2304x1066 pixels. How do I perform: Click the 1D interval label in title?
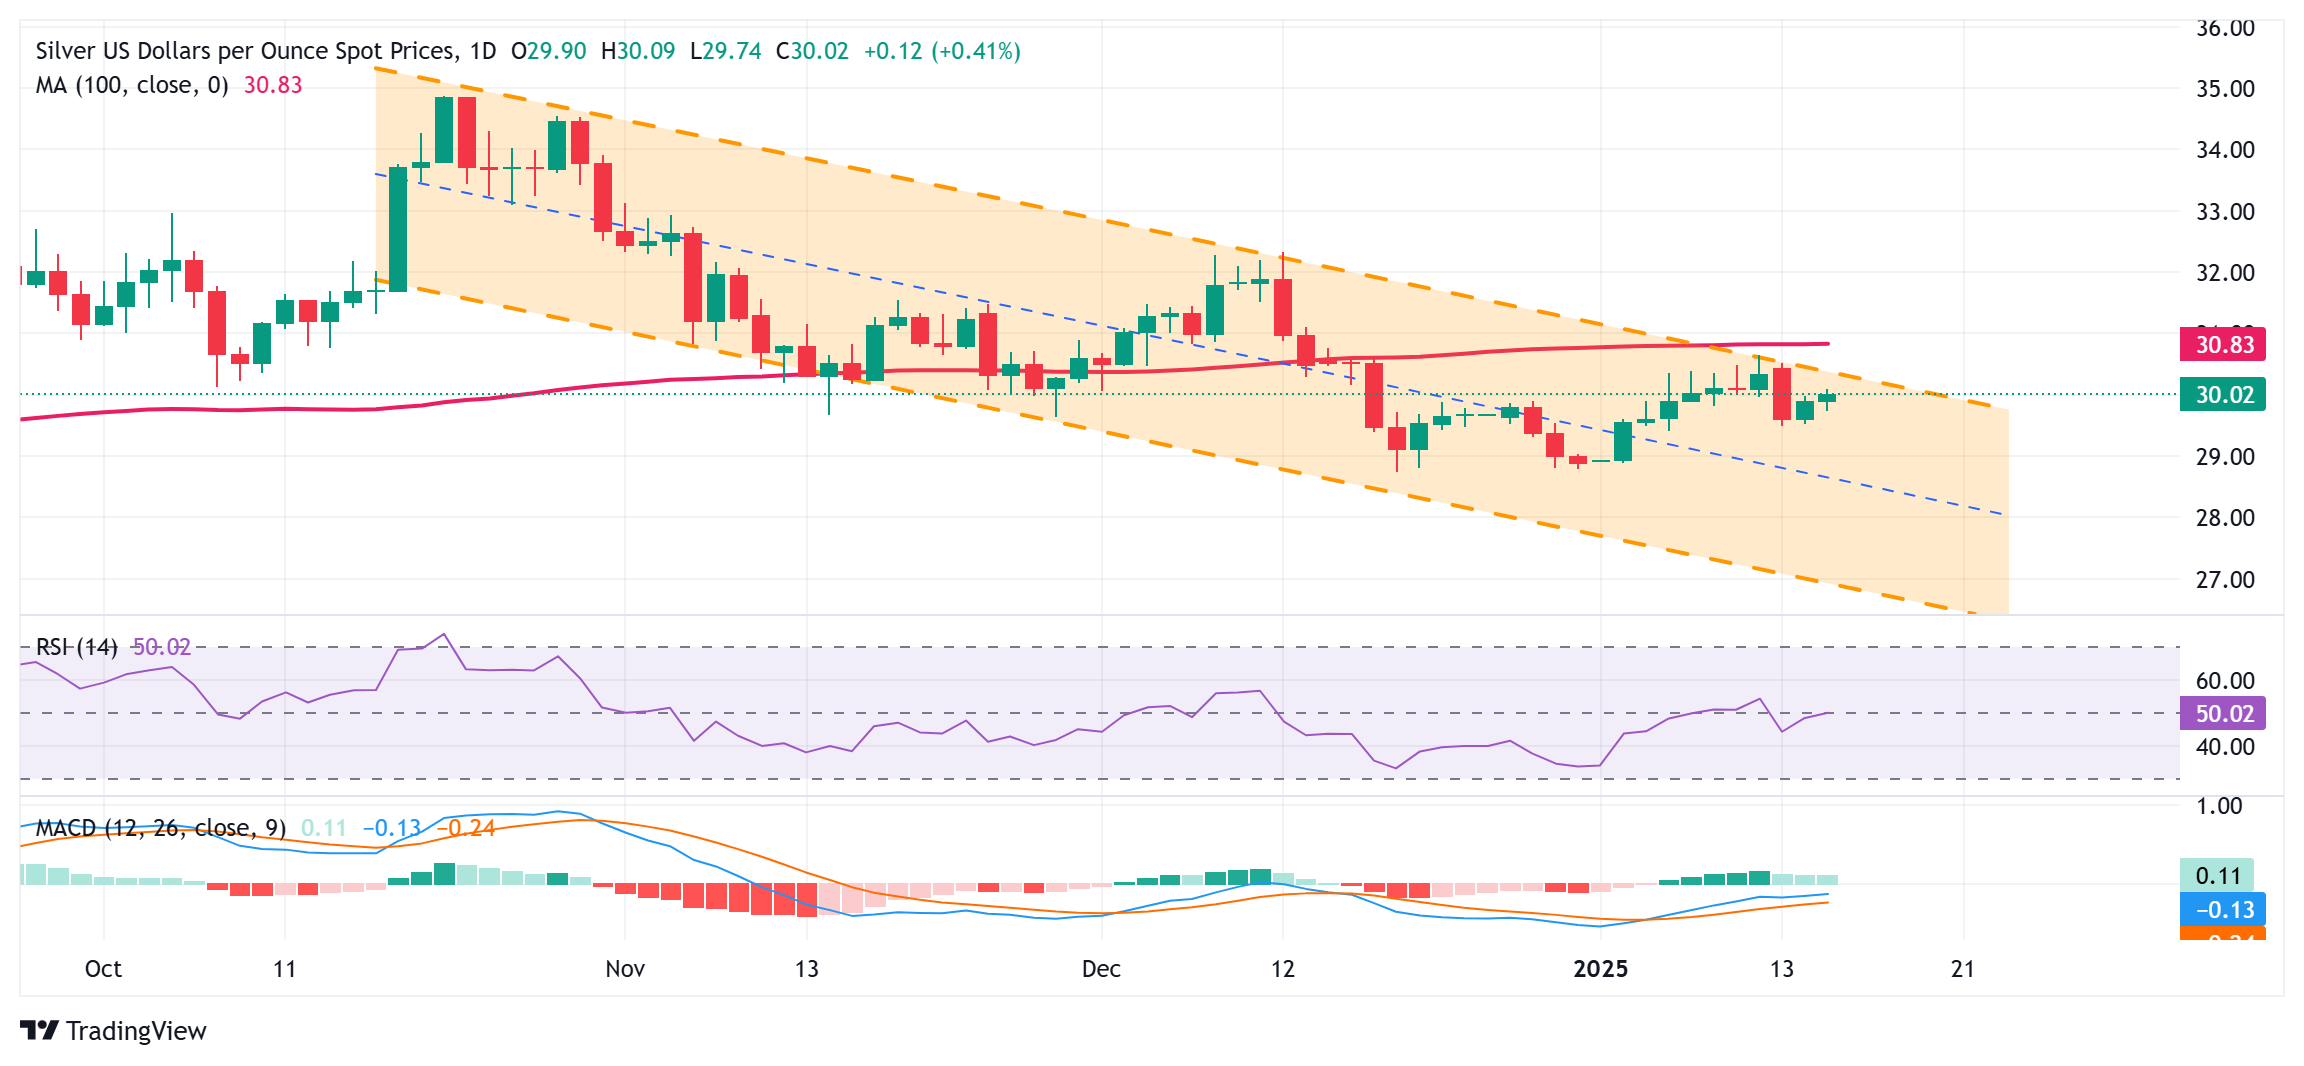pyautogui.click(x=482, y=51)
